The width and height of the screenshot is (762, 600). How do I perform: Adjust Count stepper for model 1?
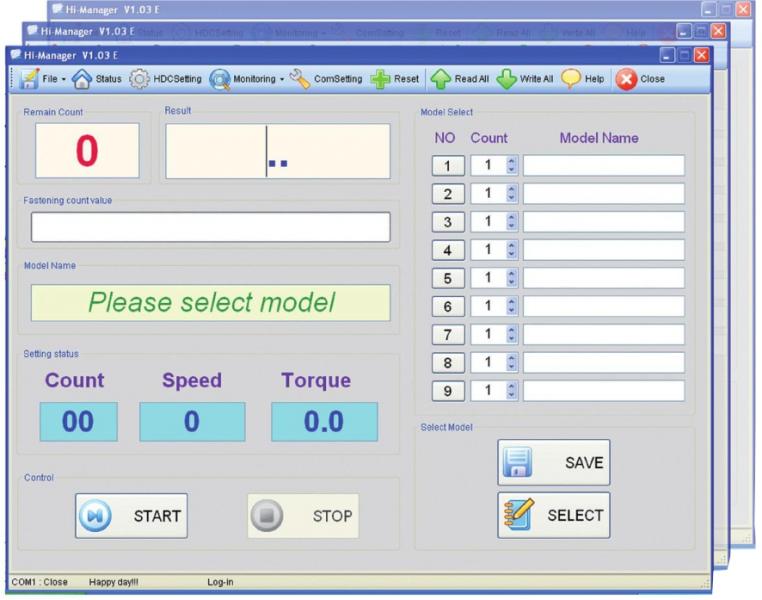click(512, 166)
